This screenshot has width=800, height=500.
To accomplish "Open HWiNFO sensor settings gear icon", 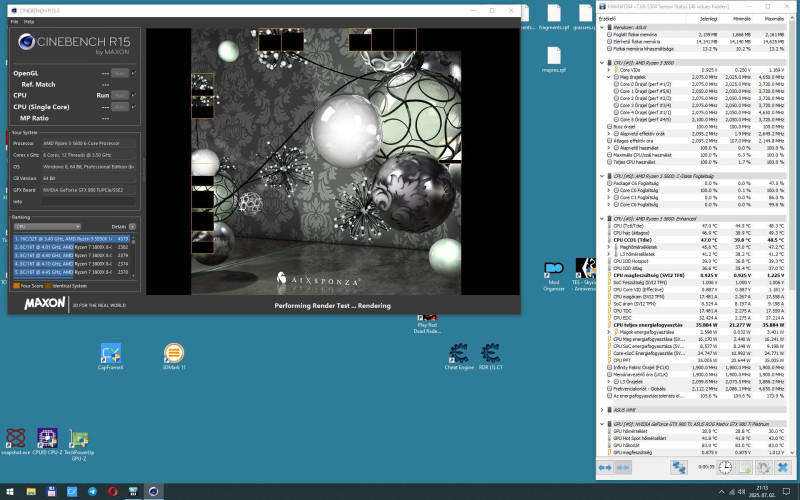I will 763,467.
